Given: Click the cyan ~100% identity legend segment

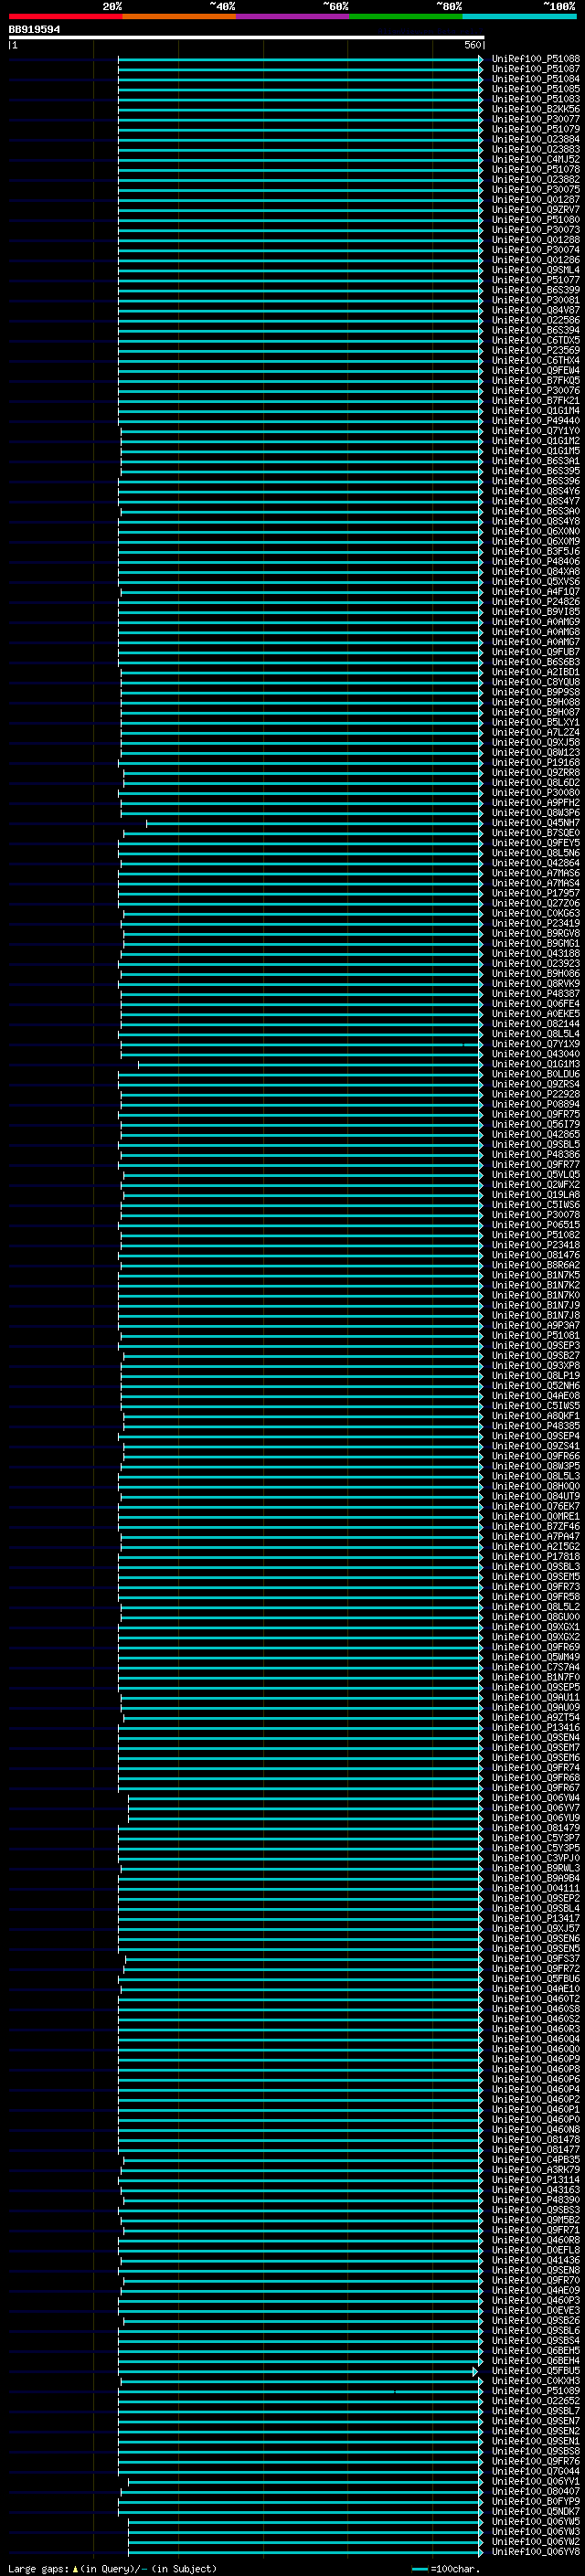Looking at the screenshot, I should pyautogui.click(x=520, y=16).
